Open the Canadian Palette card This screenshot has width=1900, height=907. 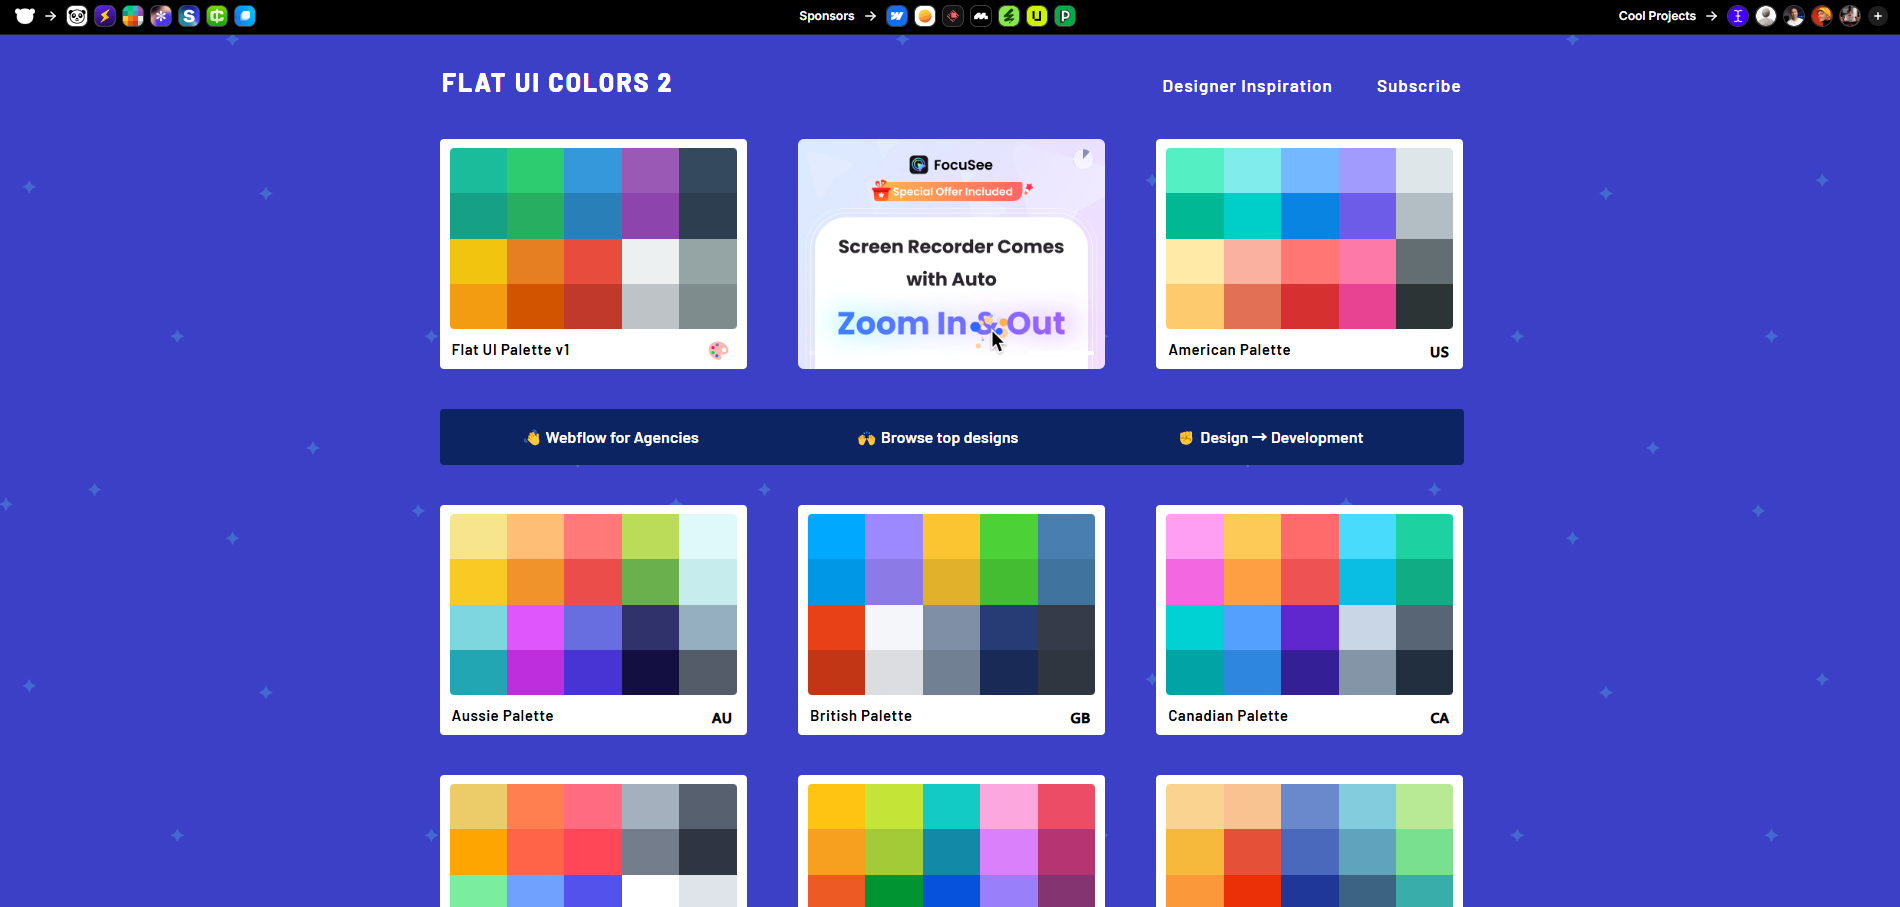click(1309, 620)
